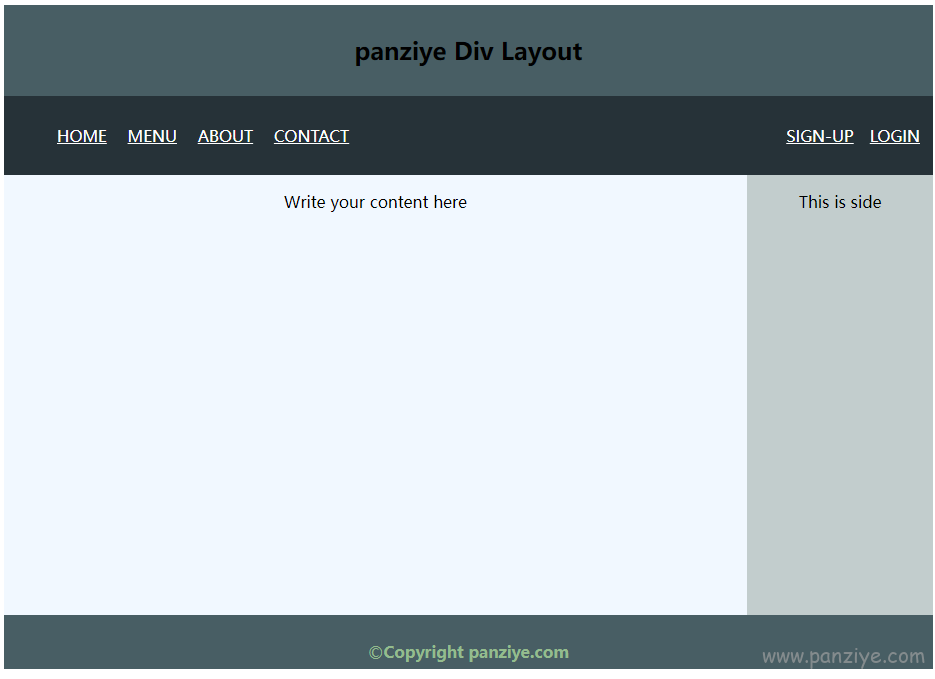Open the HOME navigation link

tap(82, 137)
